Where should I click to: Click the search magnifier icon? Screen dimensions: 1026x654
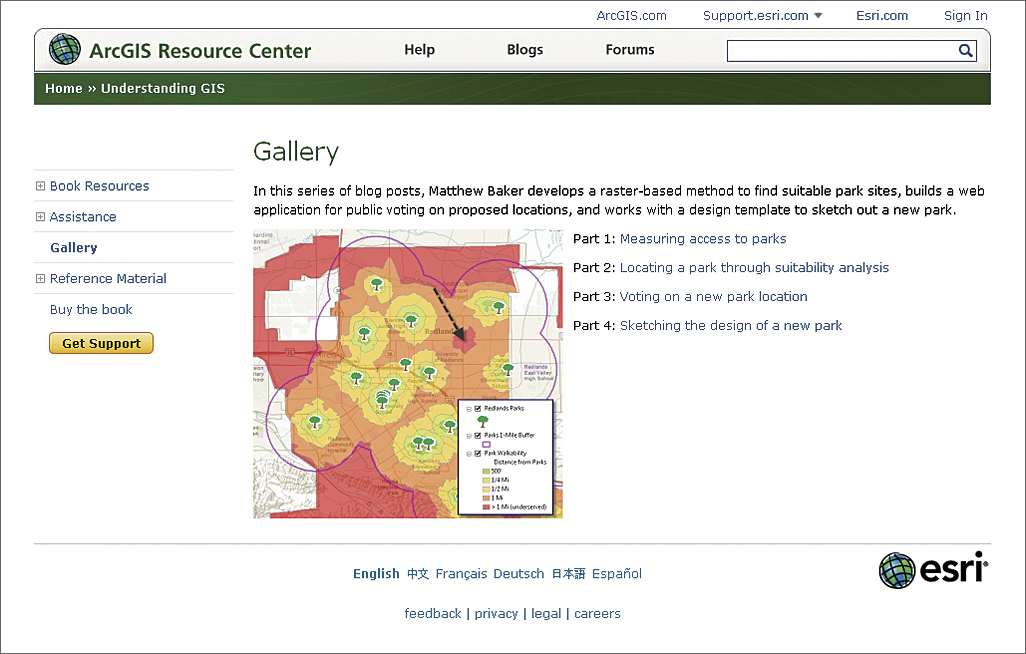coord(965,50)
